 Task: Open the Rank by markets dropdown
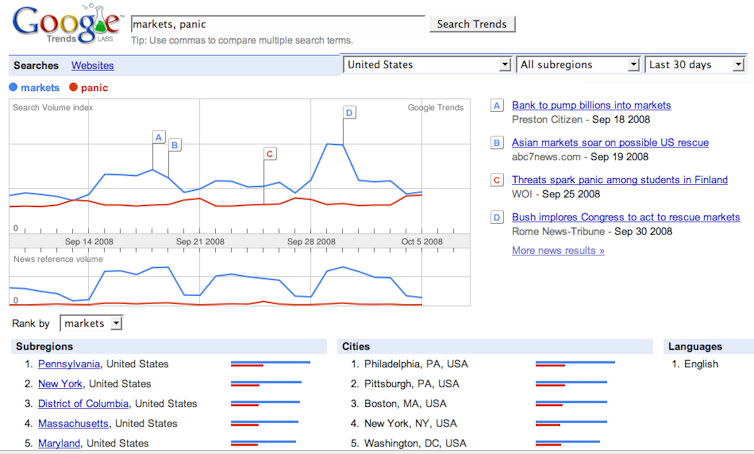click(91, 323)
